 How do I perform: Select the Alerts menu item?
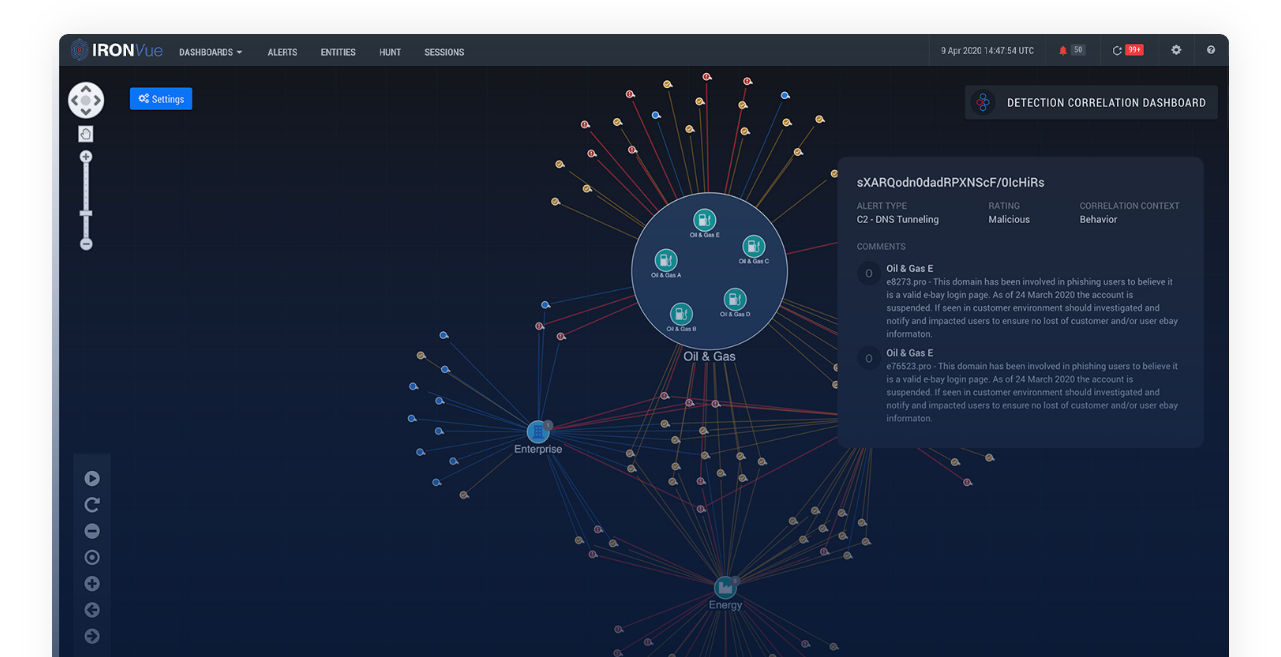coord(282,52)
